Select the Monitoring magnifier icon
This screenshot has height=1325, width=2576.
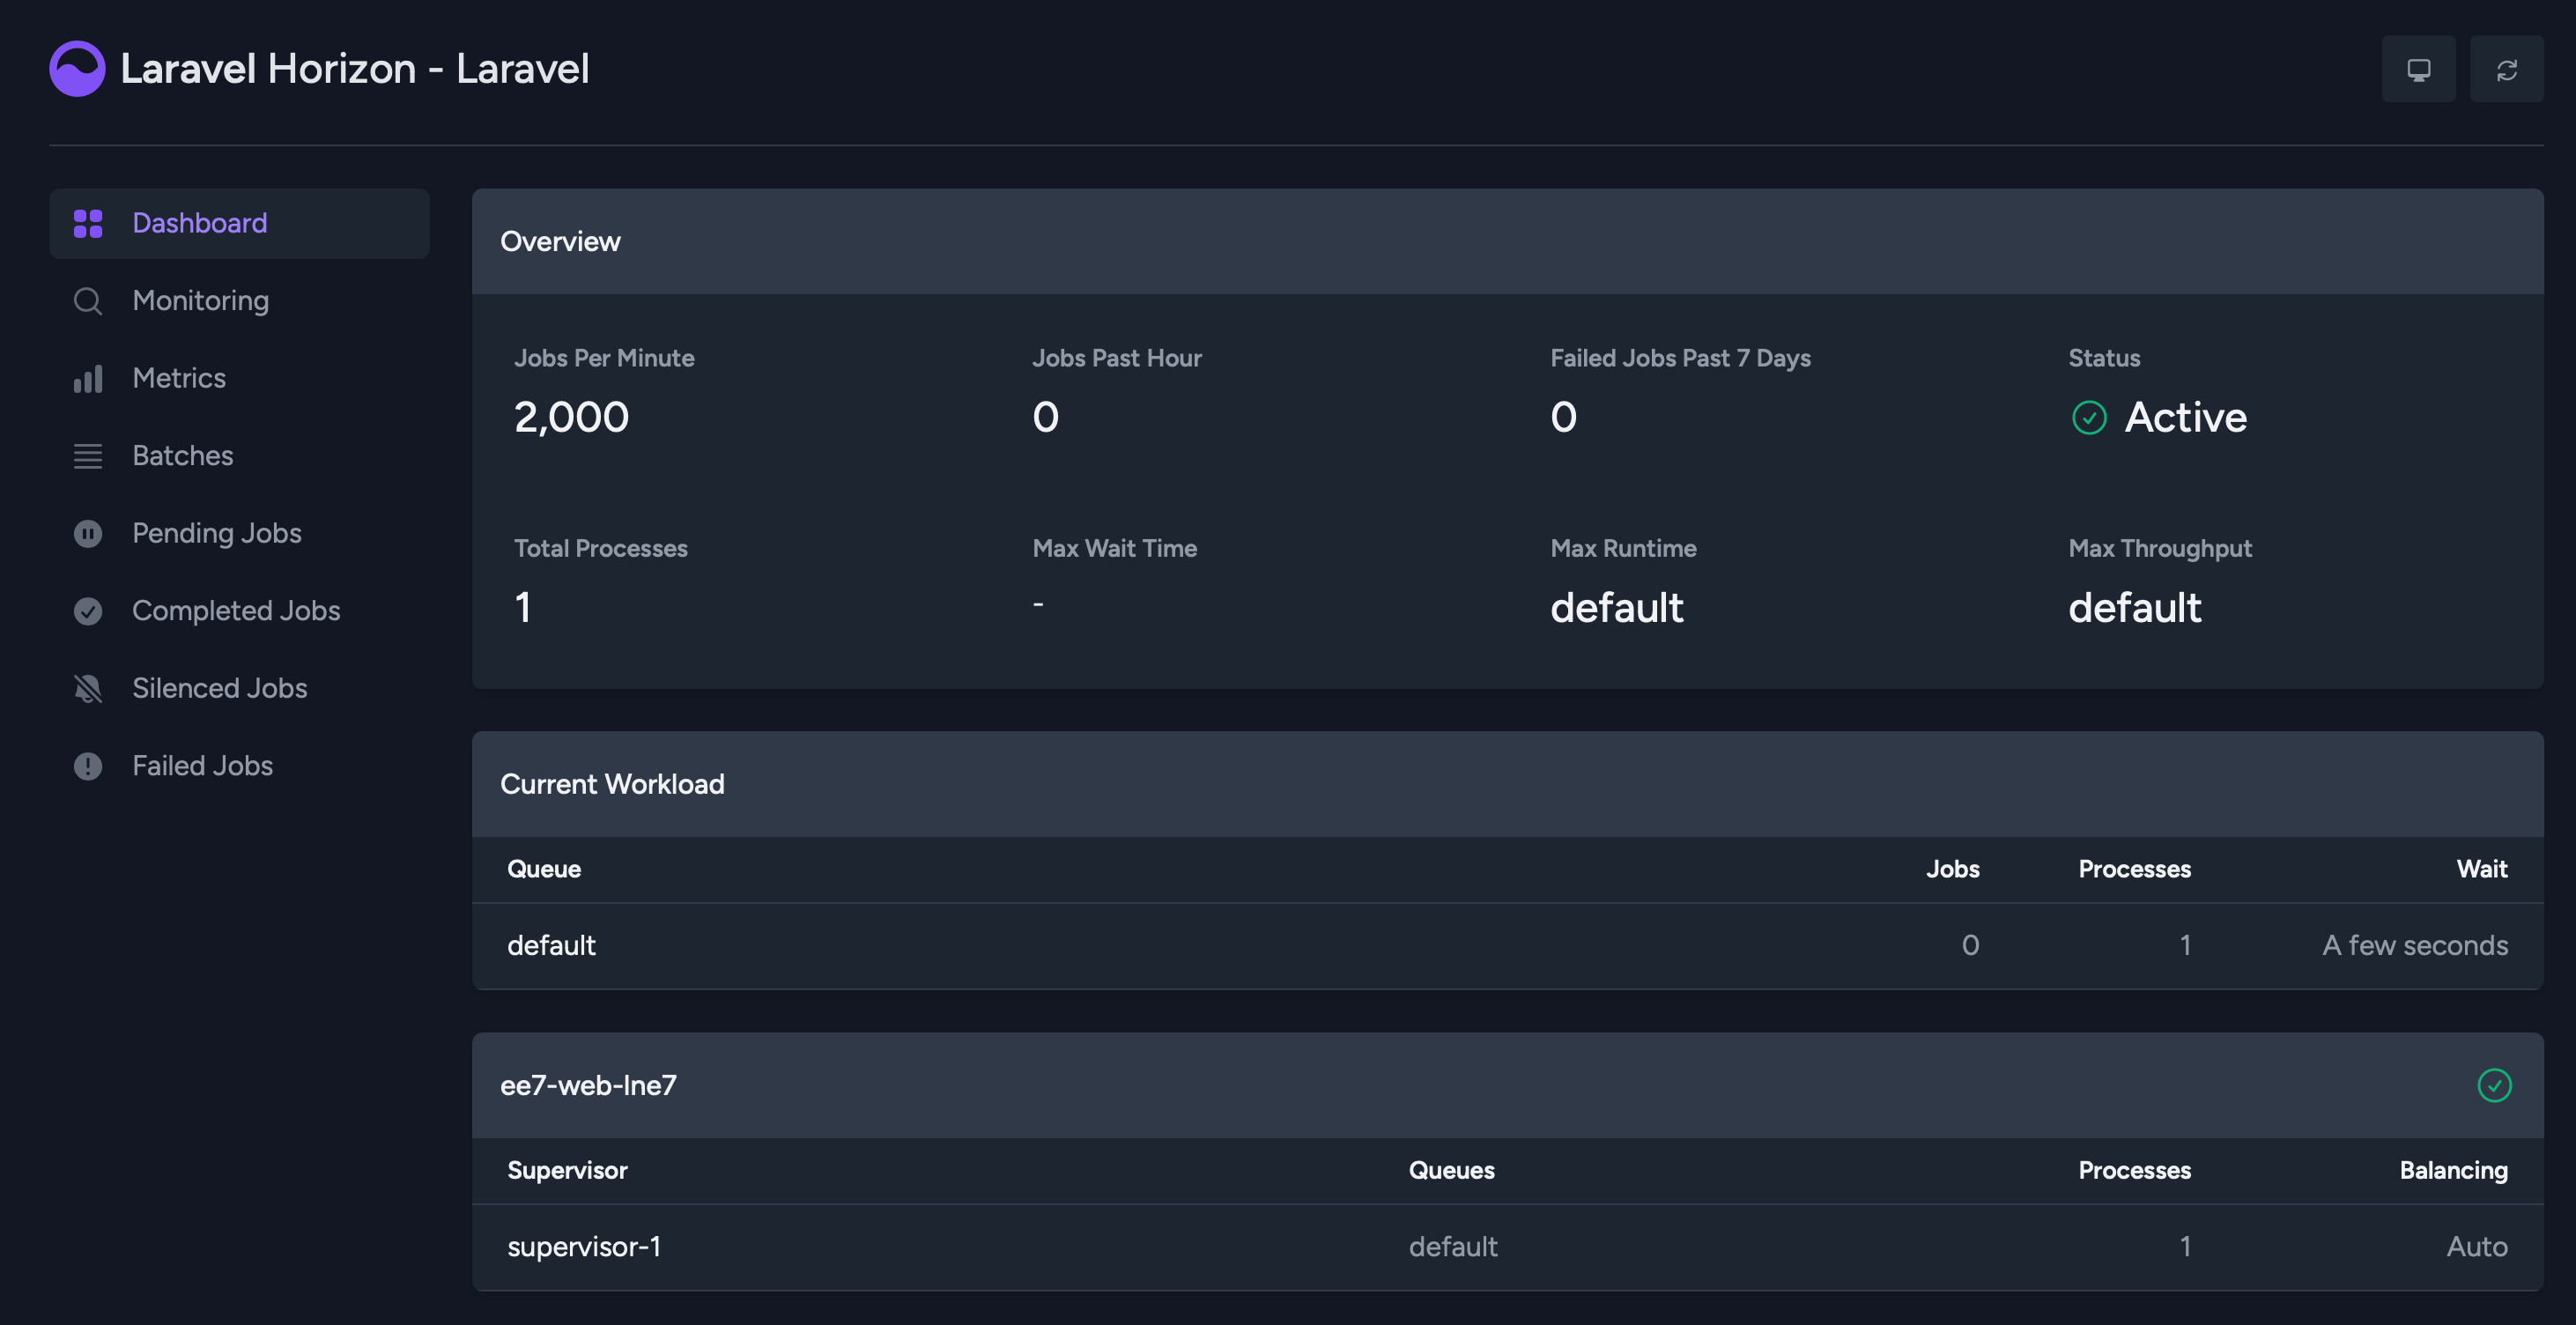point(88,300)
